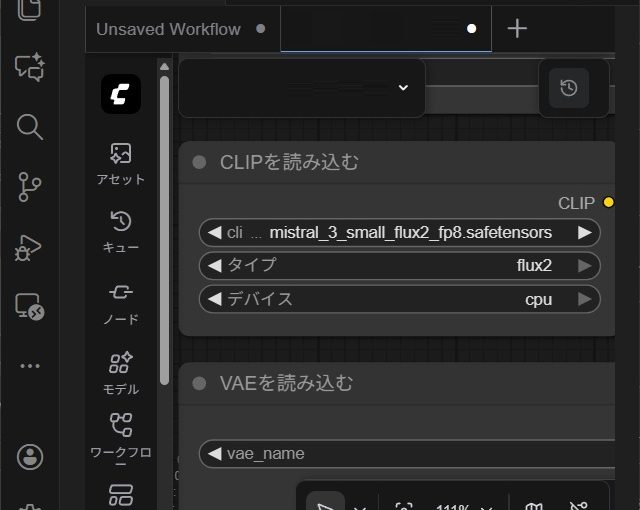Select the VAEを読み込む node title

[286, 383]
